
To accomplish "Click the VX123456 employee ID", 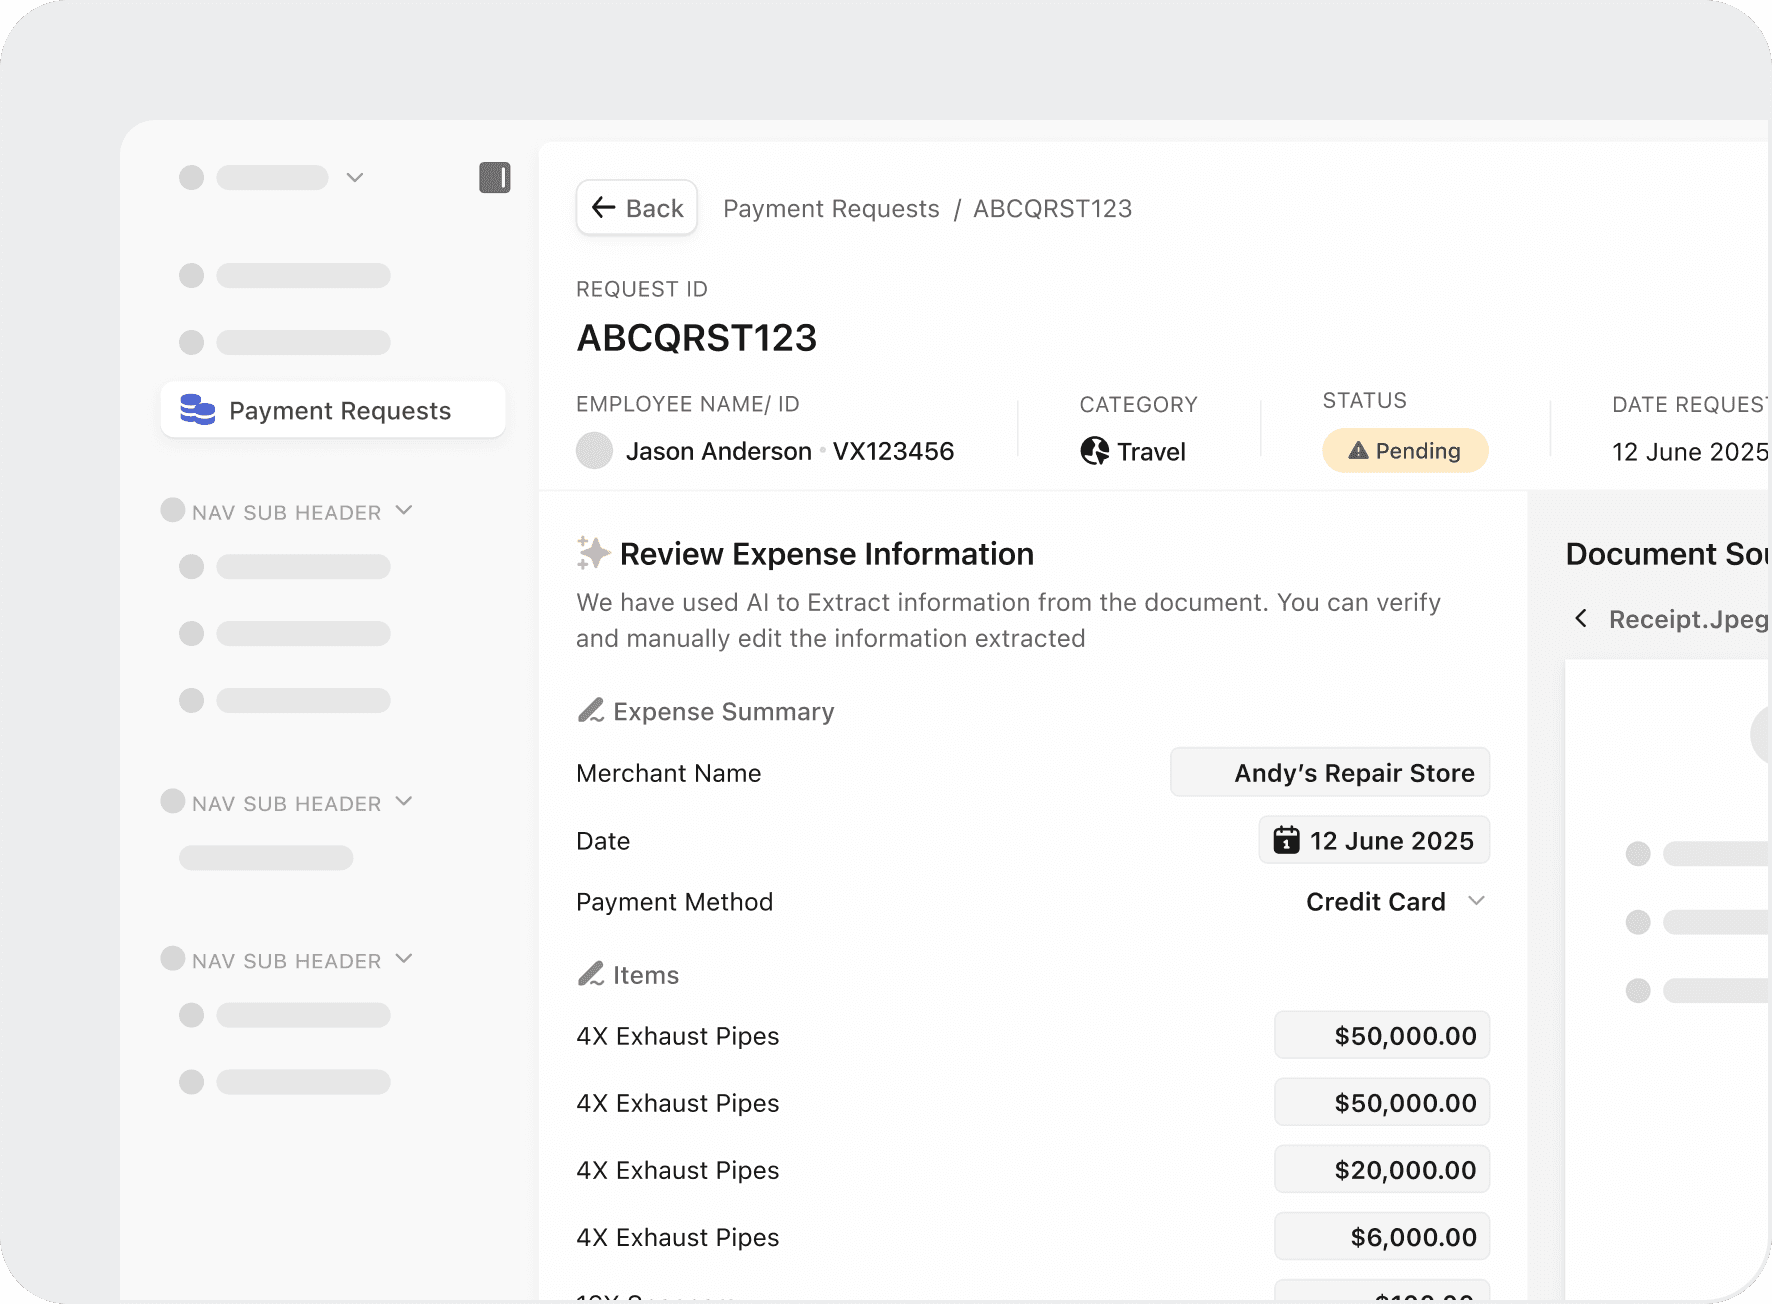I will tap(894, 451).
